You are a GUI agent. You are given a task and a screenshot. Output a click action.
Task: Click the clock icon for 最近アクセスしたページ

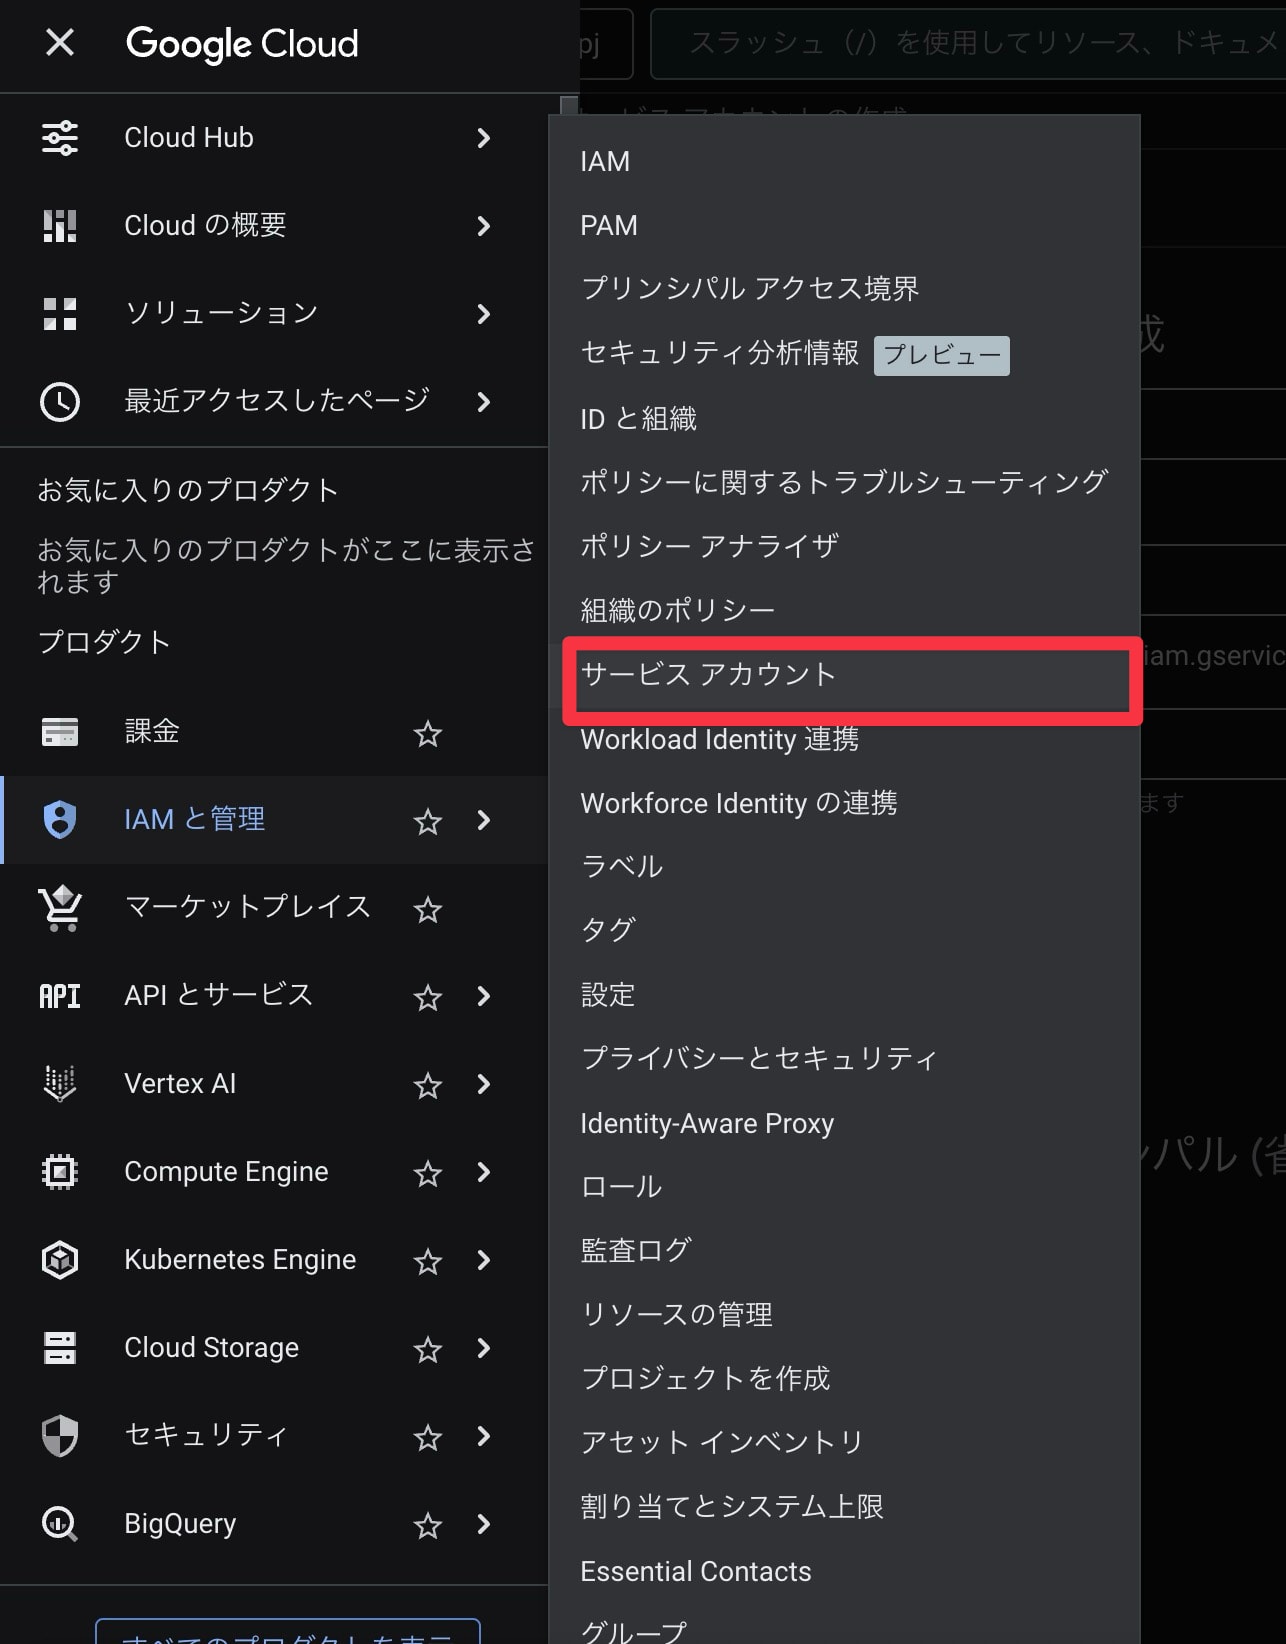click(x=60, y=402)
